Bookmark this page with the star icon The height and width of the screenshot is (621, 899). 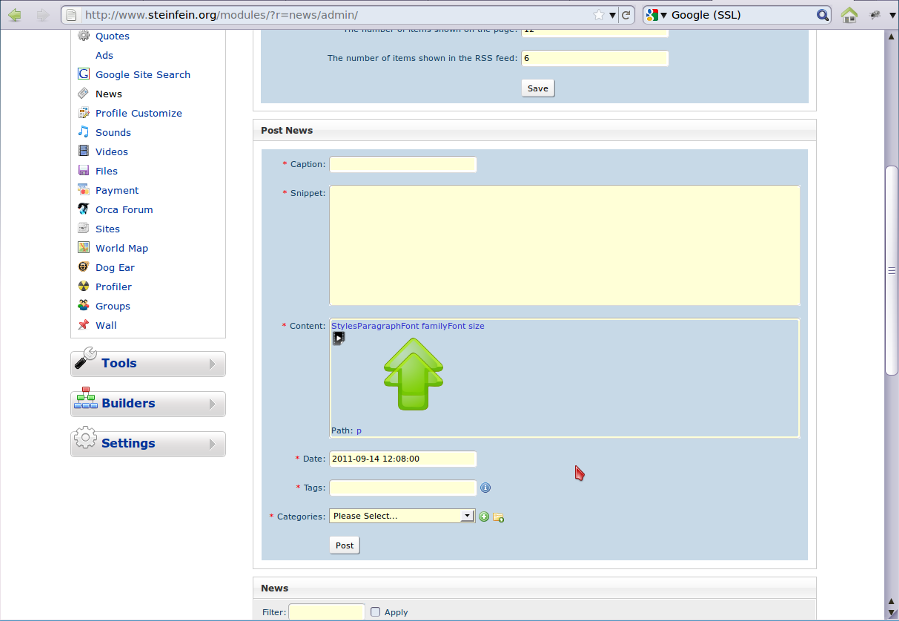click(599, 15)
